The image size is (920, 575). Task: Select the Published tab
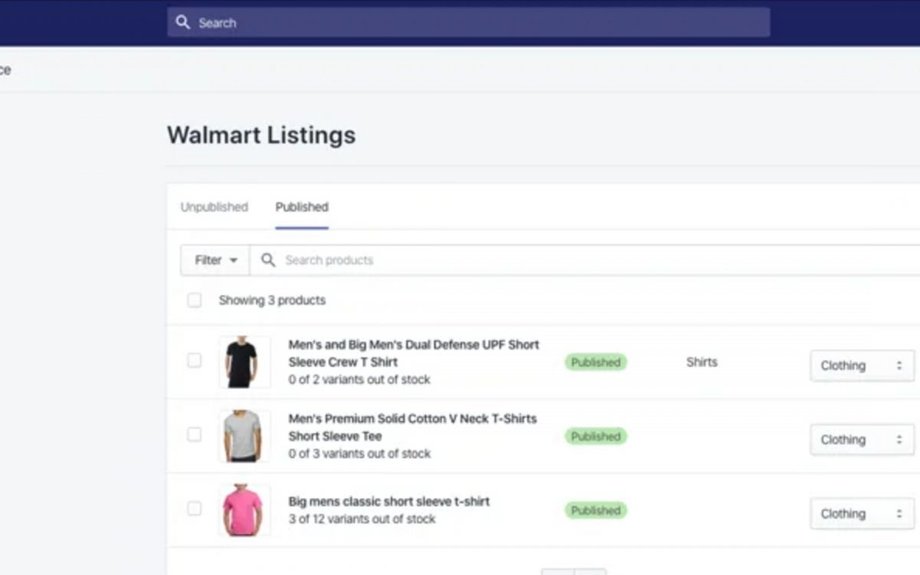(x=302, y=207)
